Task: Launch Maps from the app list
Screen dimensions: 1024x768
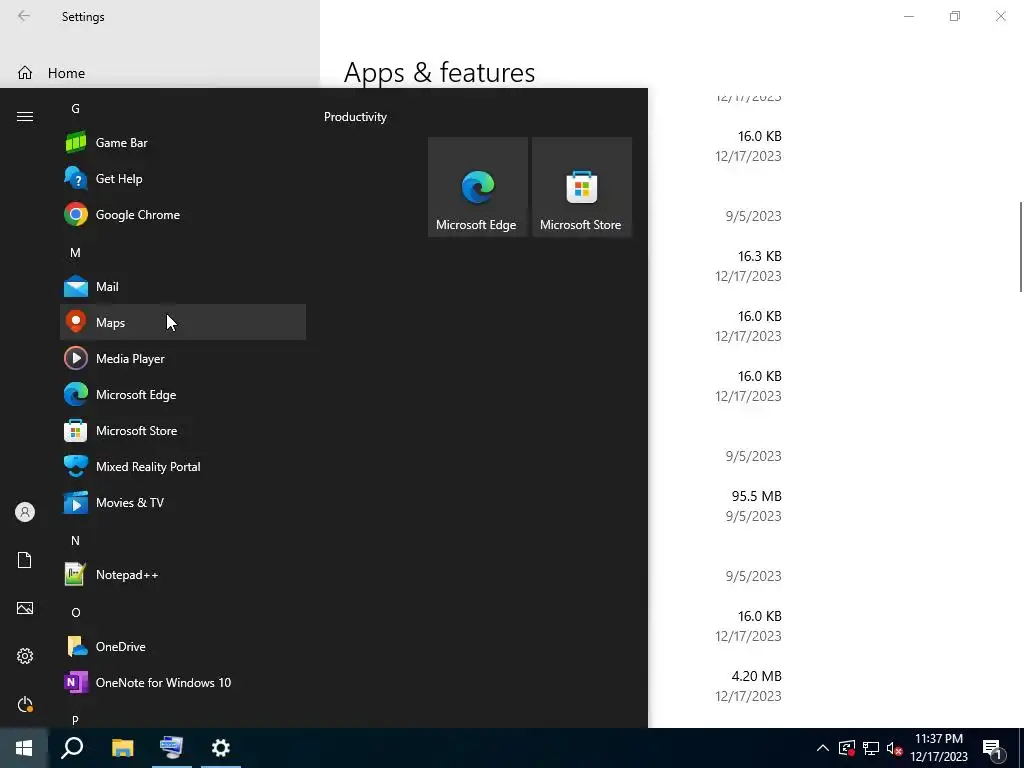Action: tap(183, 322)
